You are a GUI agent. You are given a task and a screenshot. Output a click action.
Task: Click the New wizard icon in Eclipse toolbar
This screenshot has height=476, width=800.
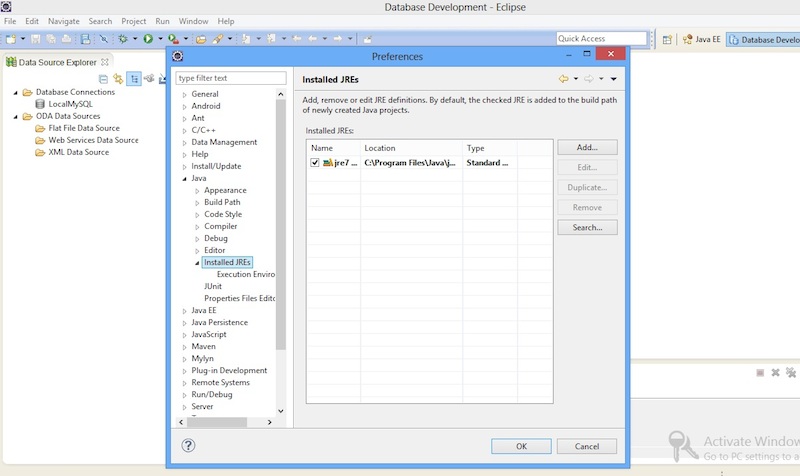pos(11,39)
